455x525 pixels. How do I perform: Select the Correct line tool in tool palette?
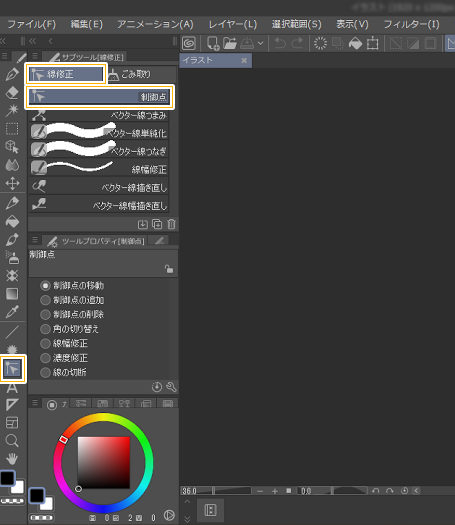13,369
